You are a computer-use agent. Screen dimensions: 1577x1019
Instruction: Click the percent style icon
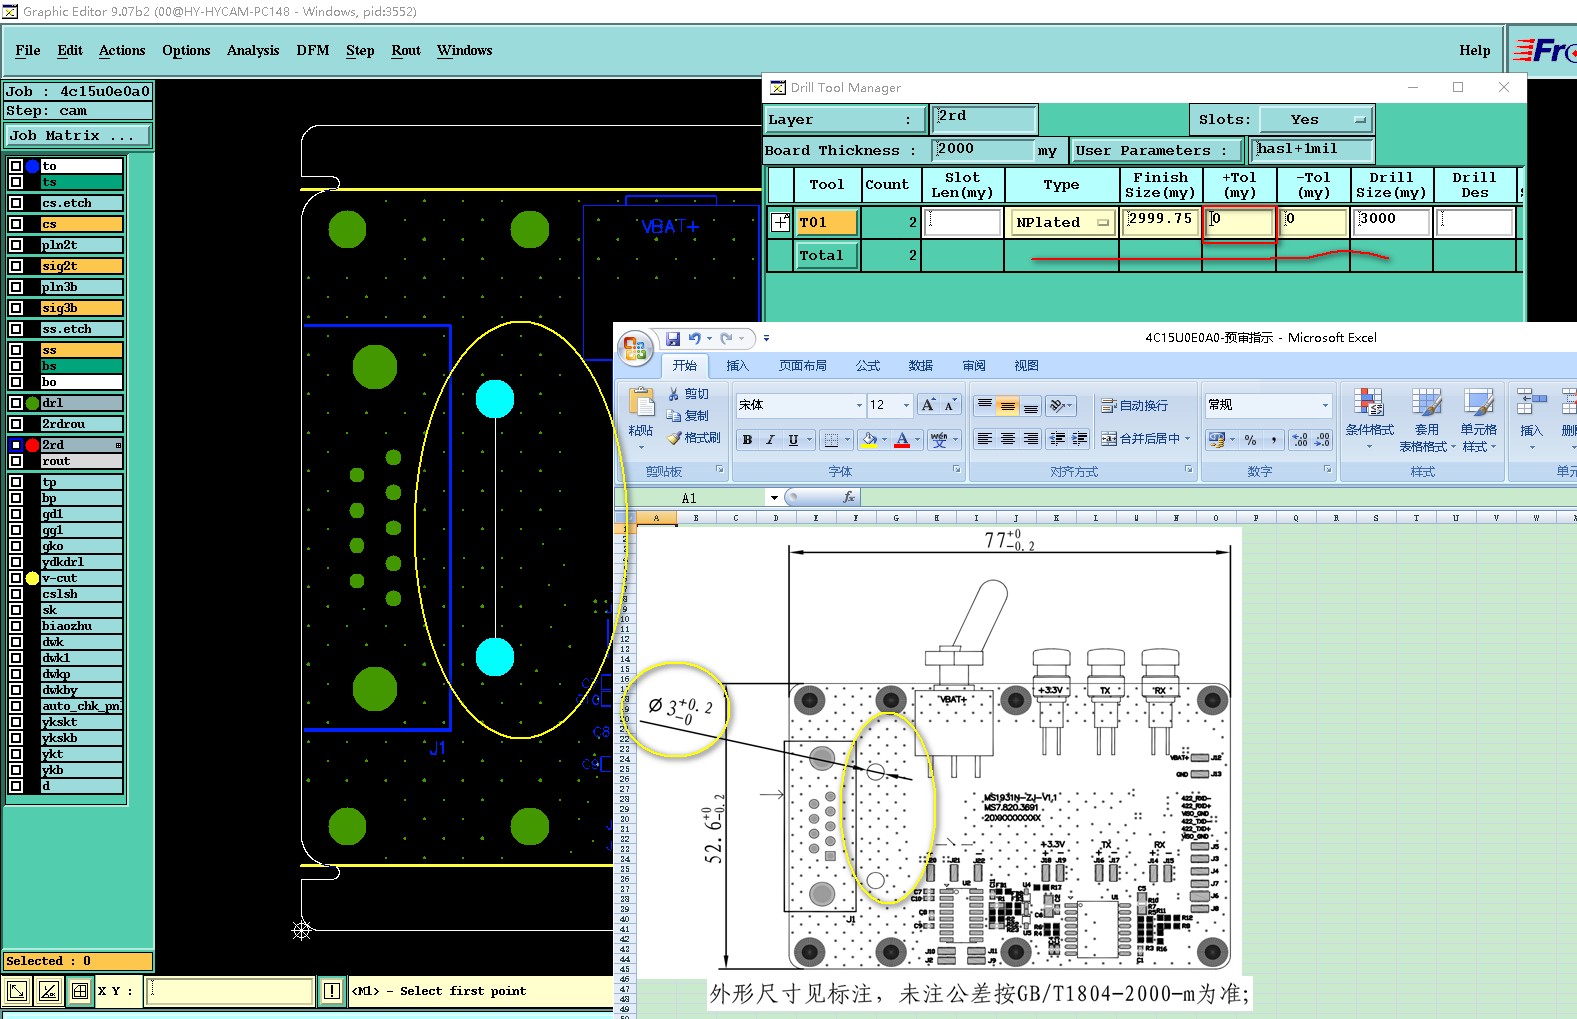tap(1250, 440)
